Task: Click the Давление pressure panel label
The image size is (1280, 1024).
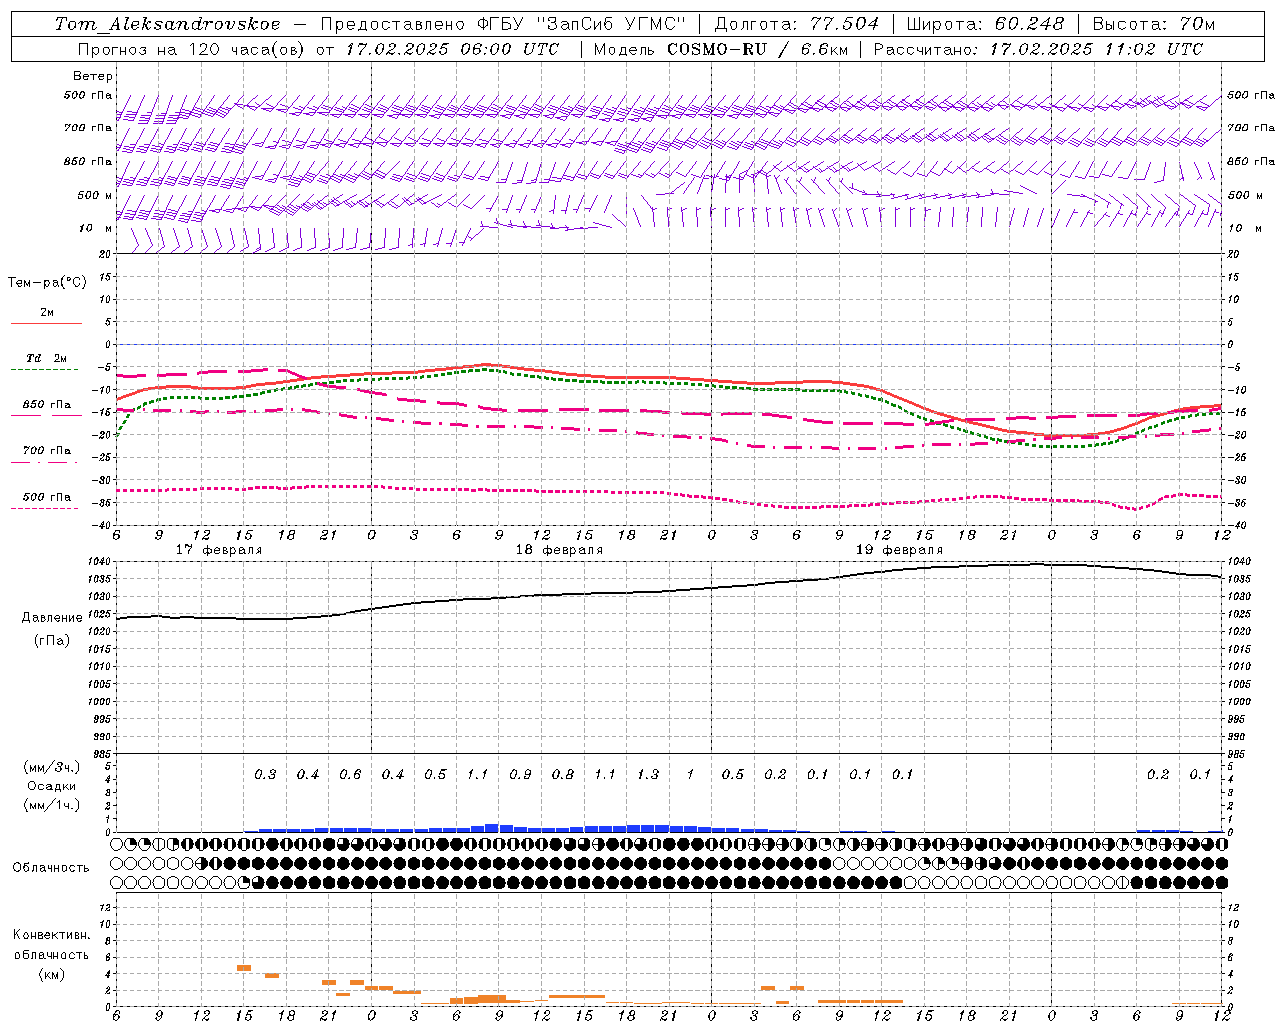Action: pos(52,618)
